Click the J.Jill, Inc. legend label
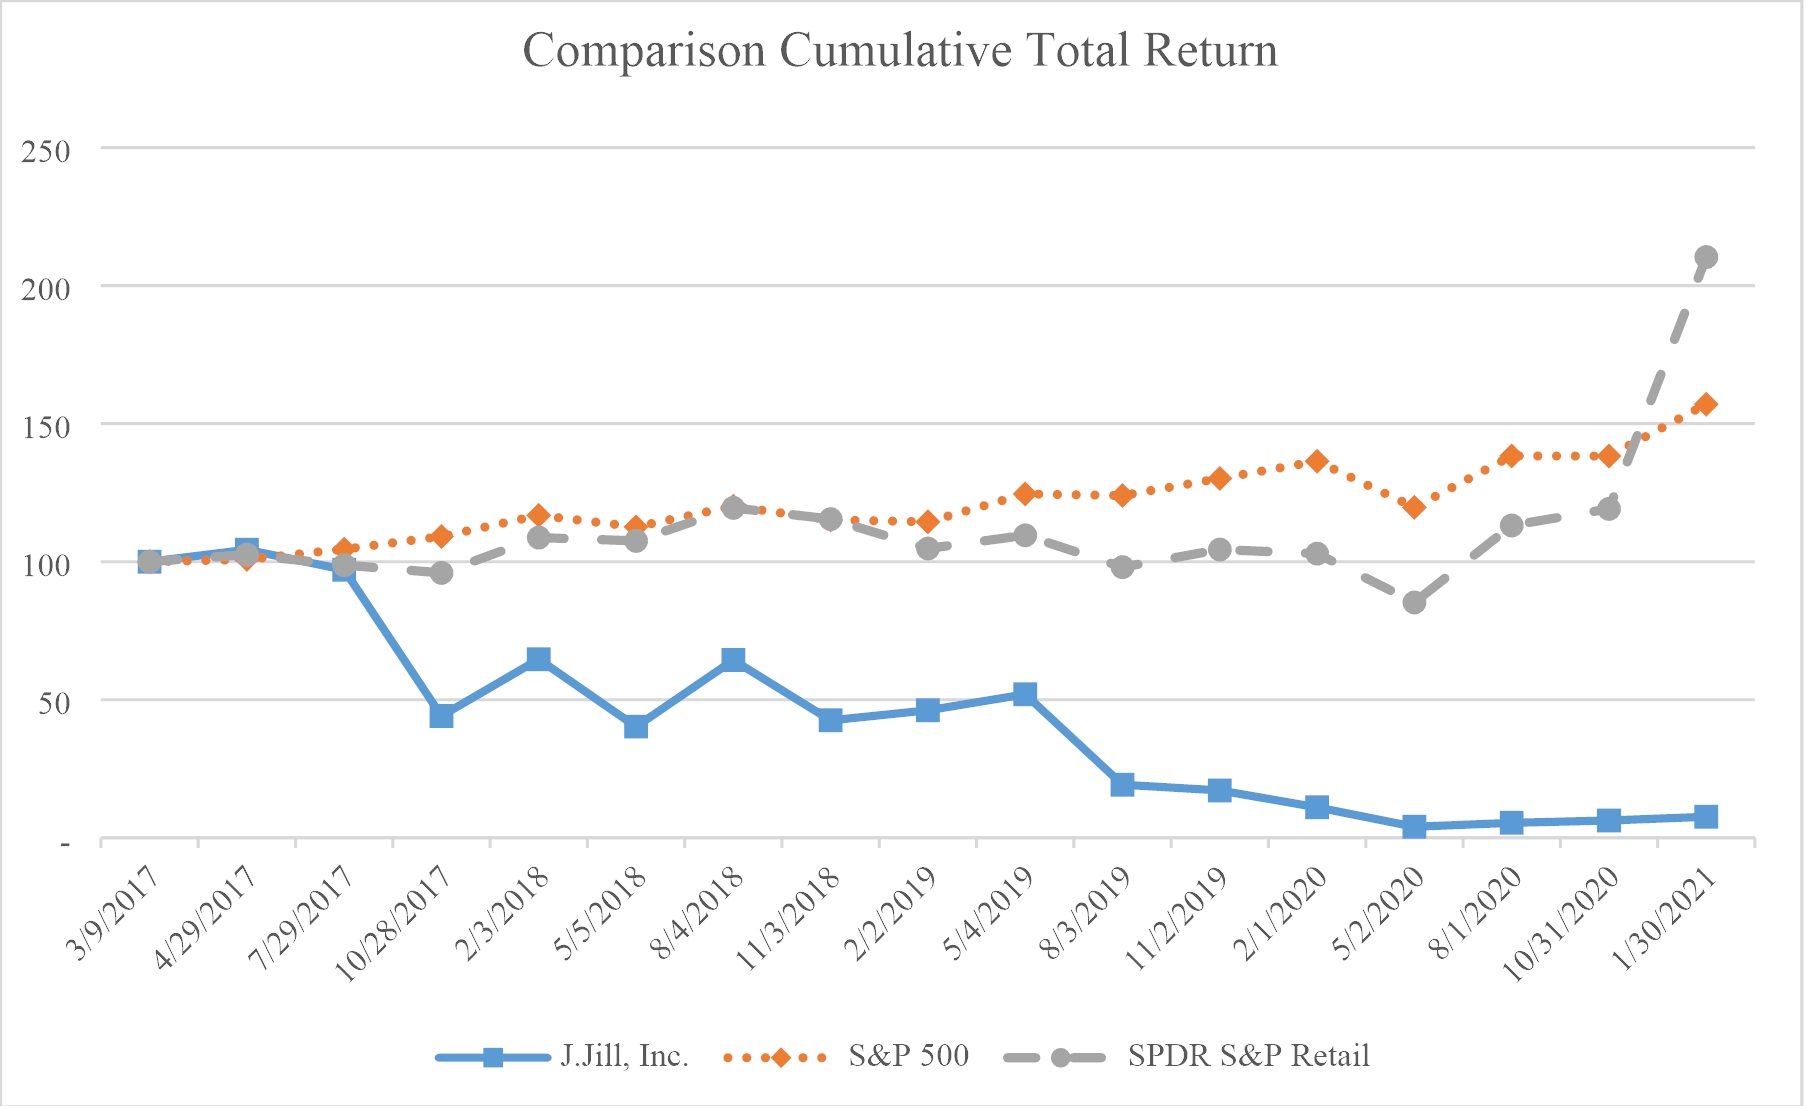The image size is (1806, 1106). [x=625, y=1056]
